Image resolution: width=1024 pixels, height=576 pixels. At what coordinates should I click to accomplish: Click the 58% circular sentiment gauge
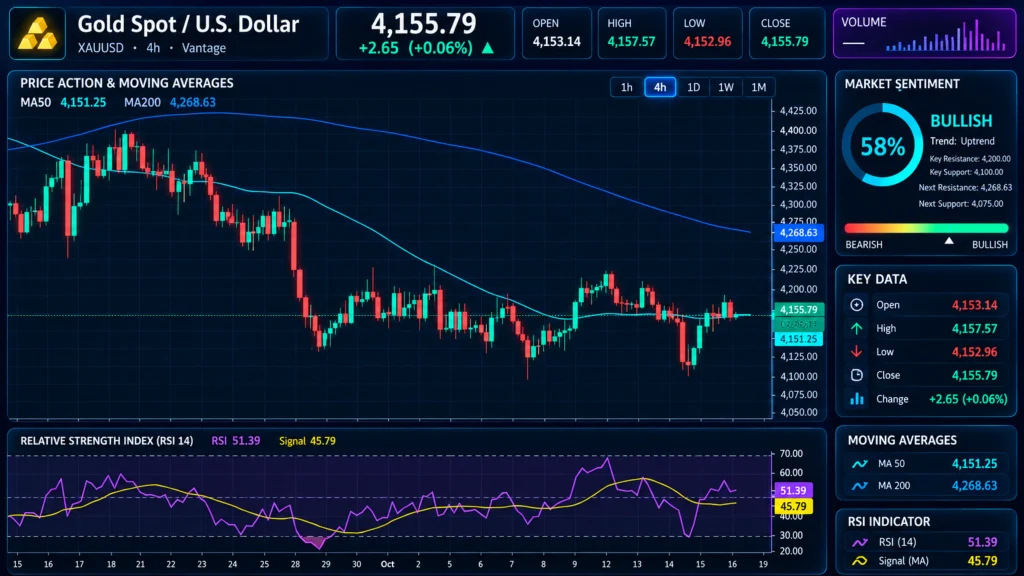[882, 145]
